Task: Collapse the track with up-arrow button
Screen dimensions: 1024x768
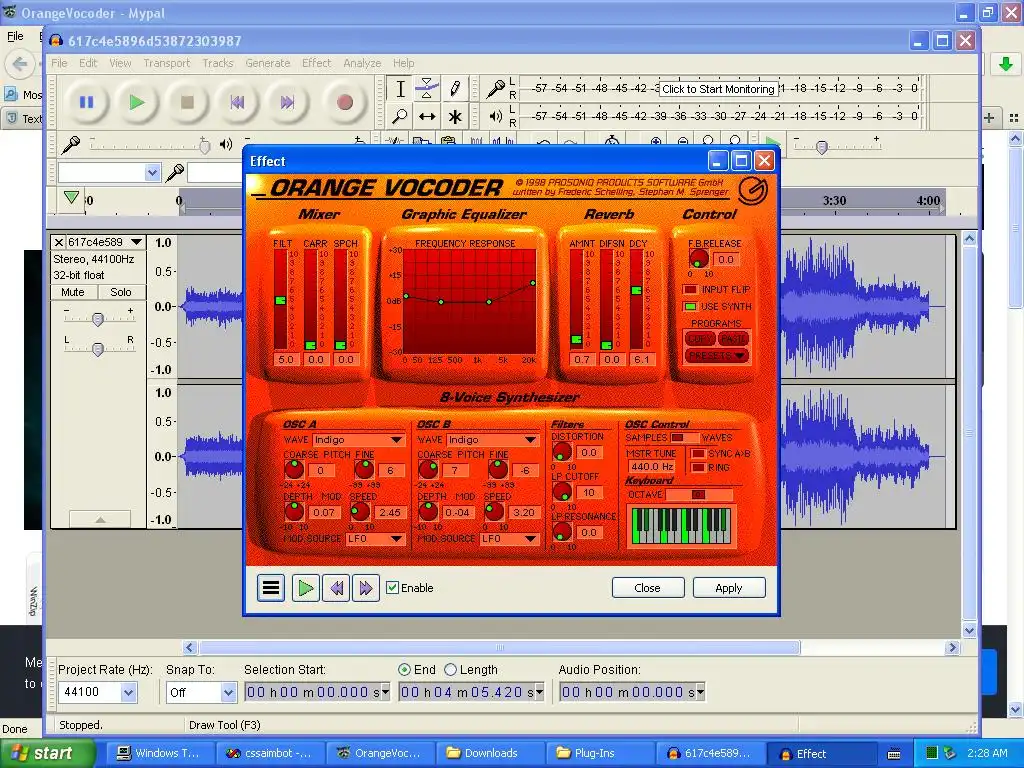Action: tap(100, 520)
